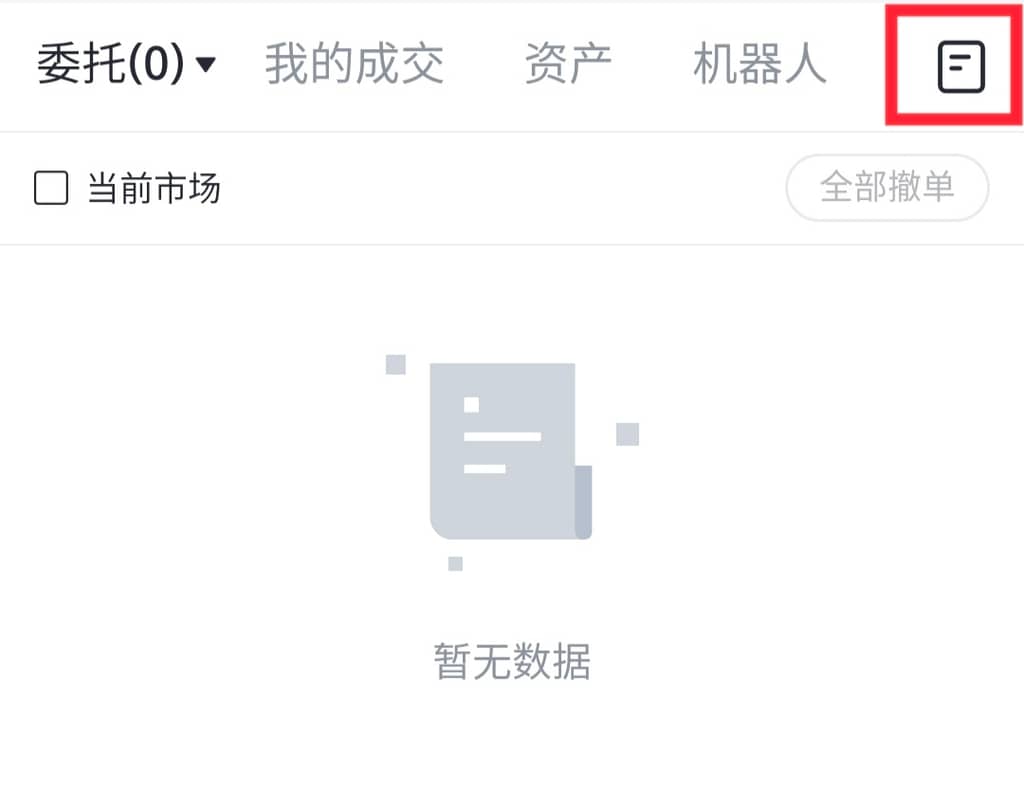Tap the 全部撤单 cancel-all button
The image size is (1024, 789).
(887, 187)
